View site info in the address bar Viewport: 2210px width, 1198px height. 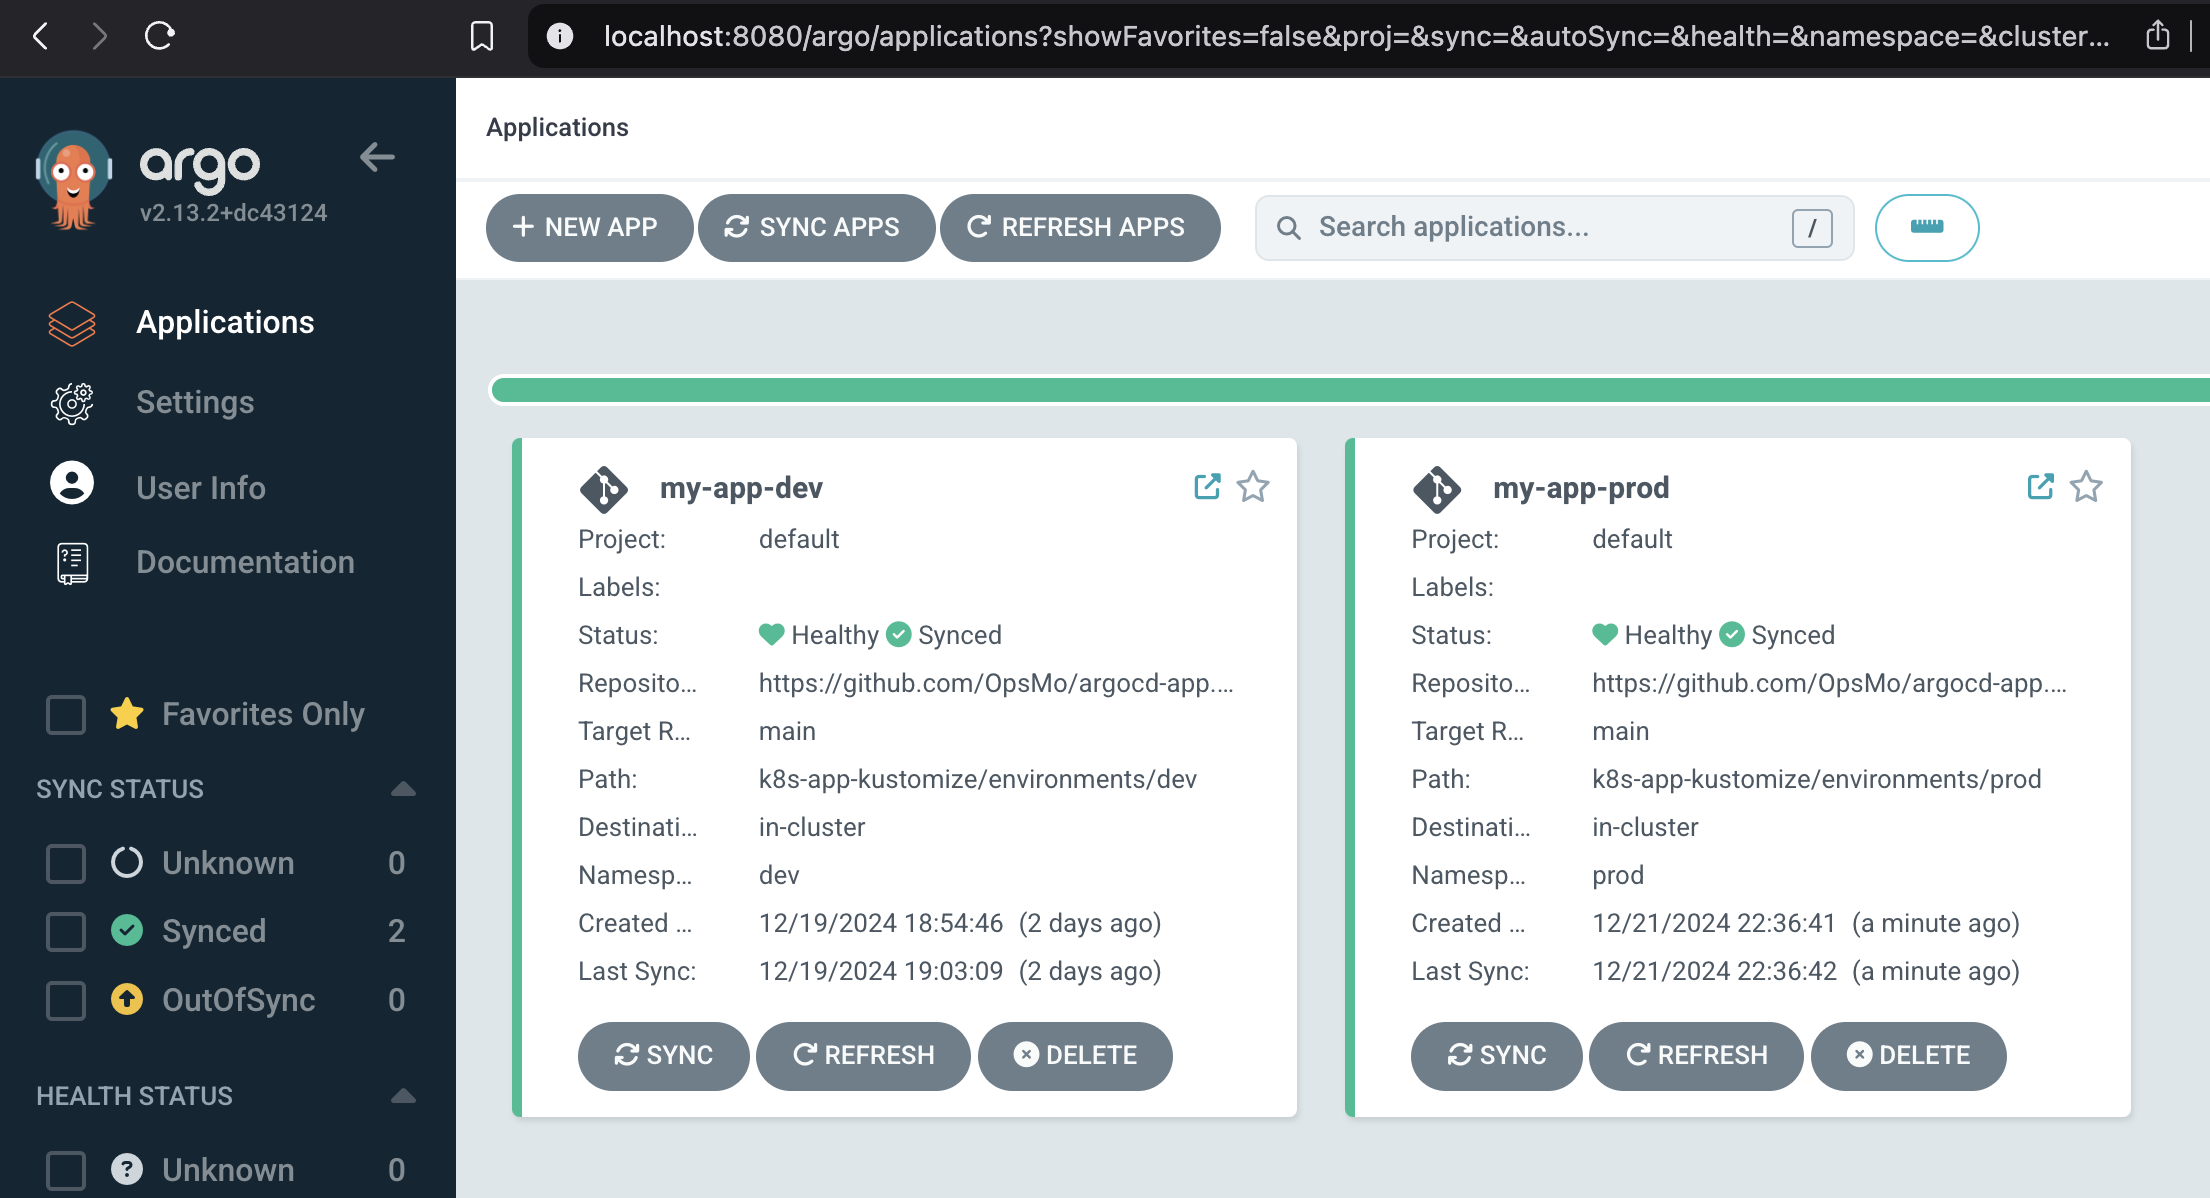coord(560,37)
